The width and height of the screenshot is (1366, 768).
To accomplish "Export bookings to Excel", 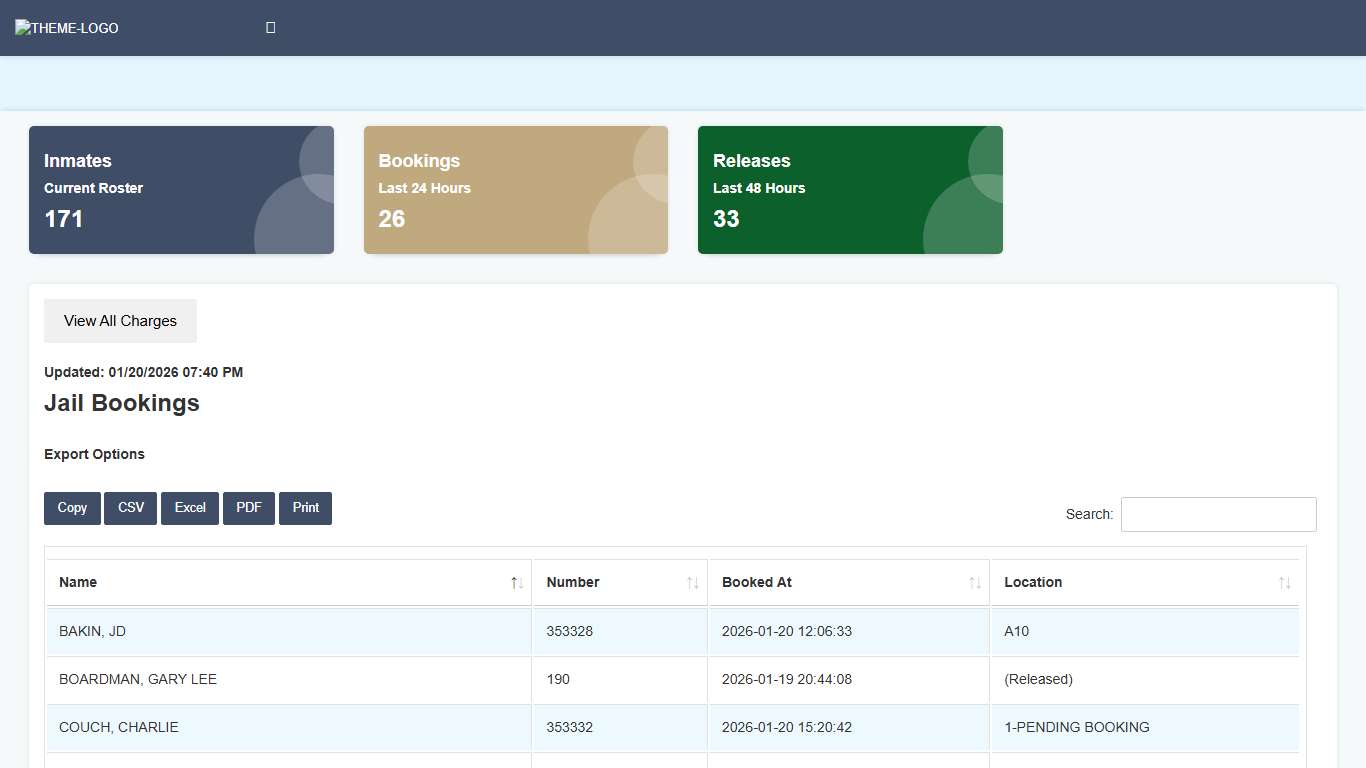I will pyautogui.click(x=190, y=508).
